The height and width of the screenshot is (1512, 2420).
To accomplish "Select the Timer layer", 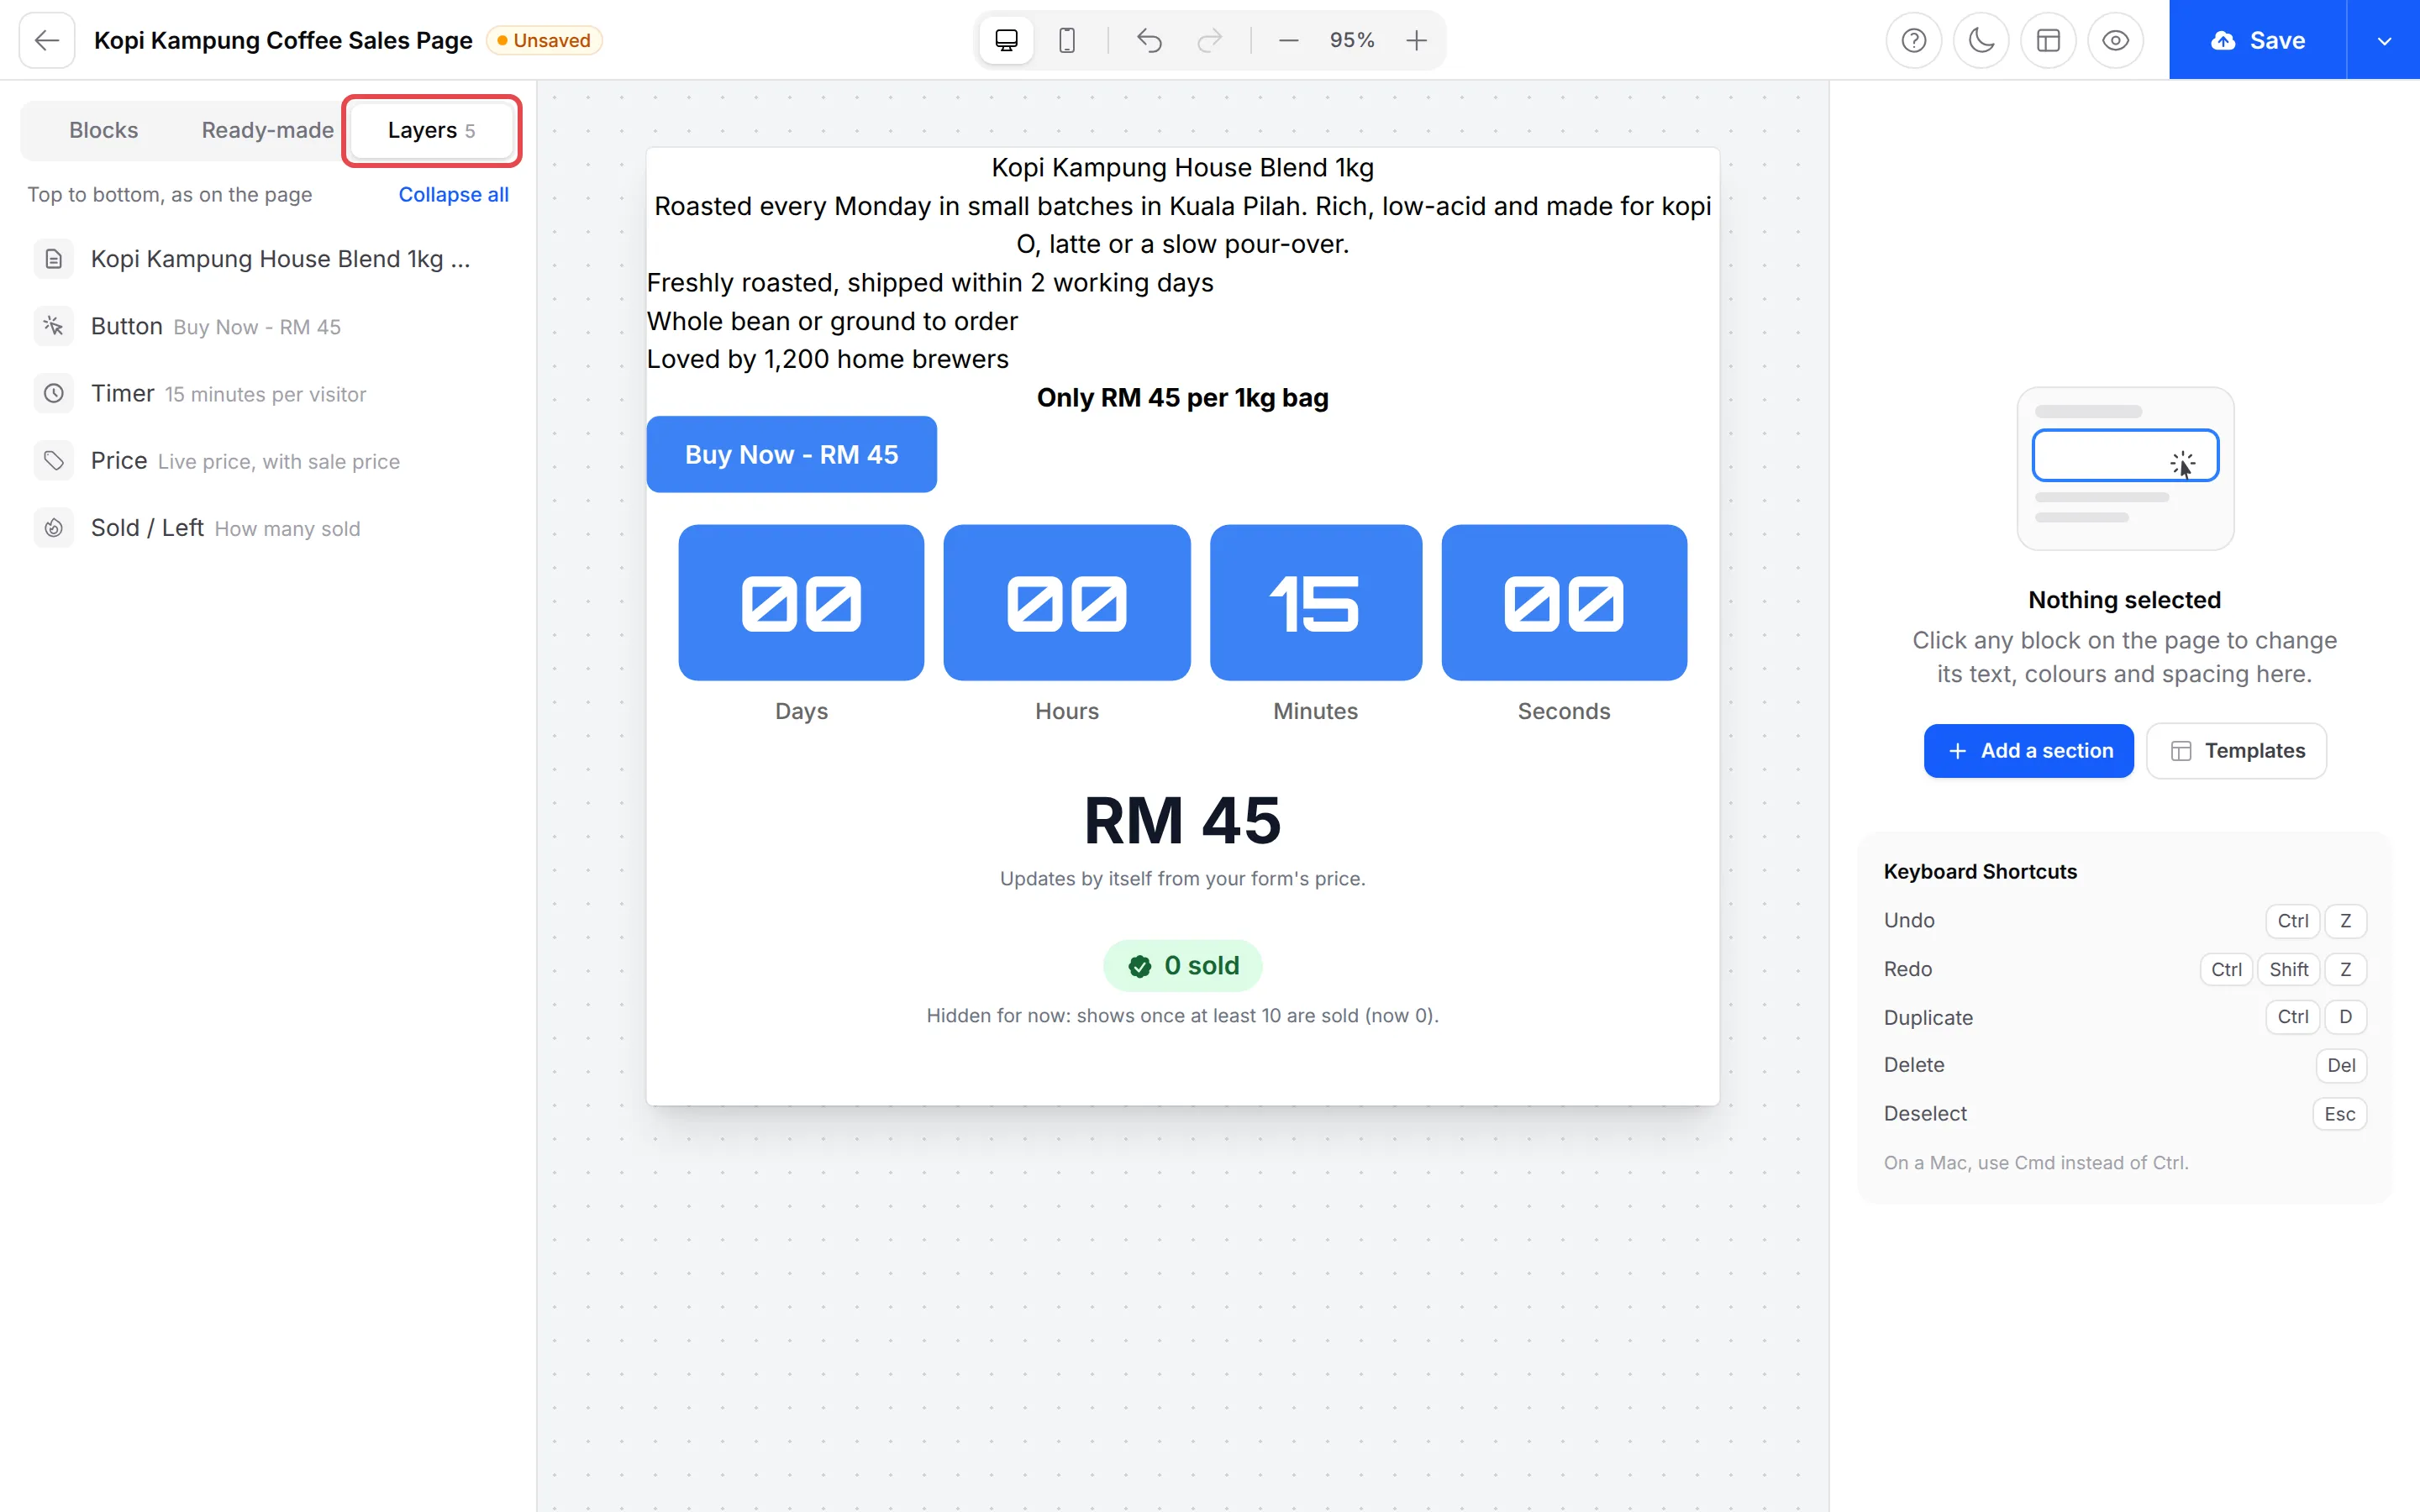I will (269, 393).
